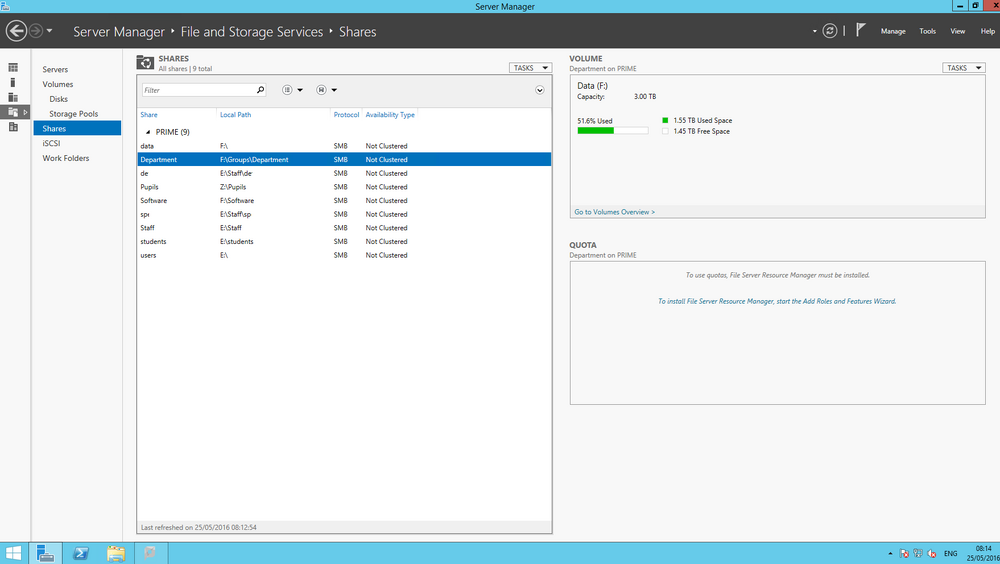The image size is (1000, 564).
Task: Open the Dashboard icon in left rail
Action: pyautogui.click(x=13, y=68)
